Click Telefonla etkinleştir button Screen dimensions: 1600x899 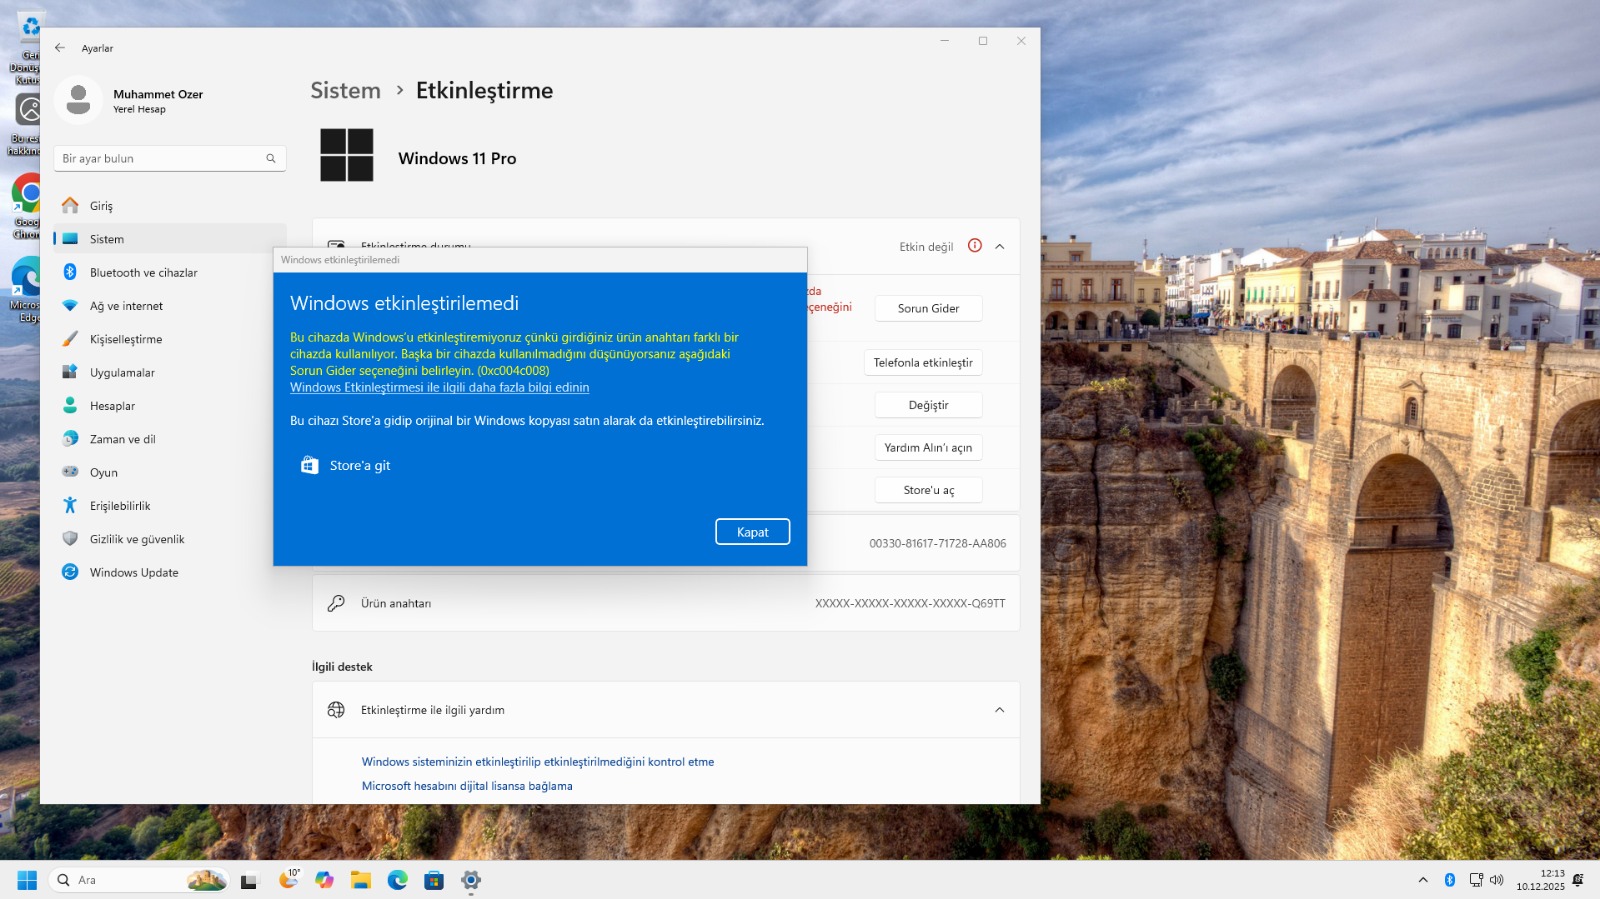click(923, 362)
